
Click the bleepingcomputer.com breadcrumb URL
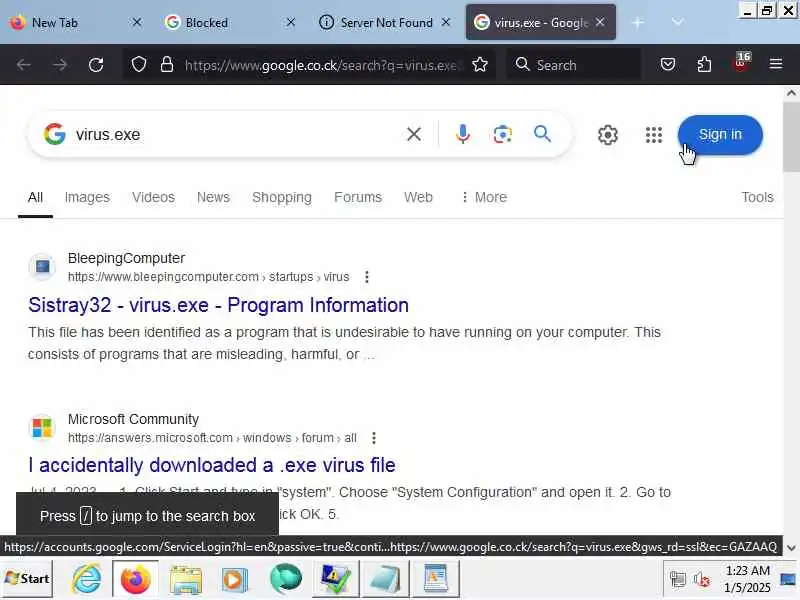(208, 277)
